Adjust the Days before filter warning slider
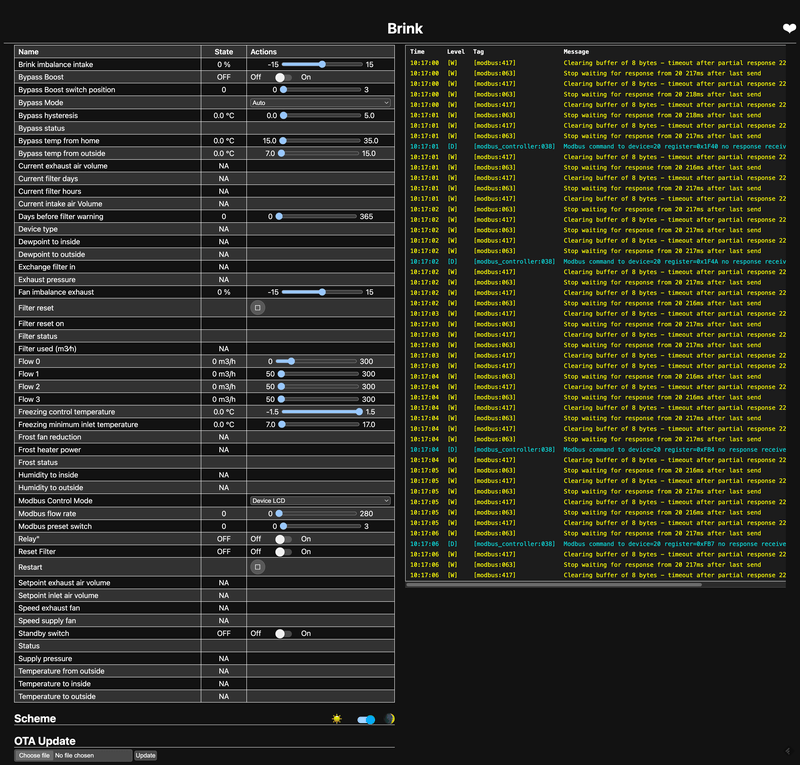This screenshot has width=800, height=765. coord(316,216)
